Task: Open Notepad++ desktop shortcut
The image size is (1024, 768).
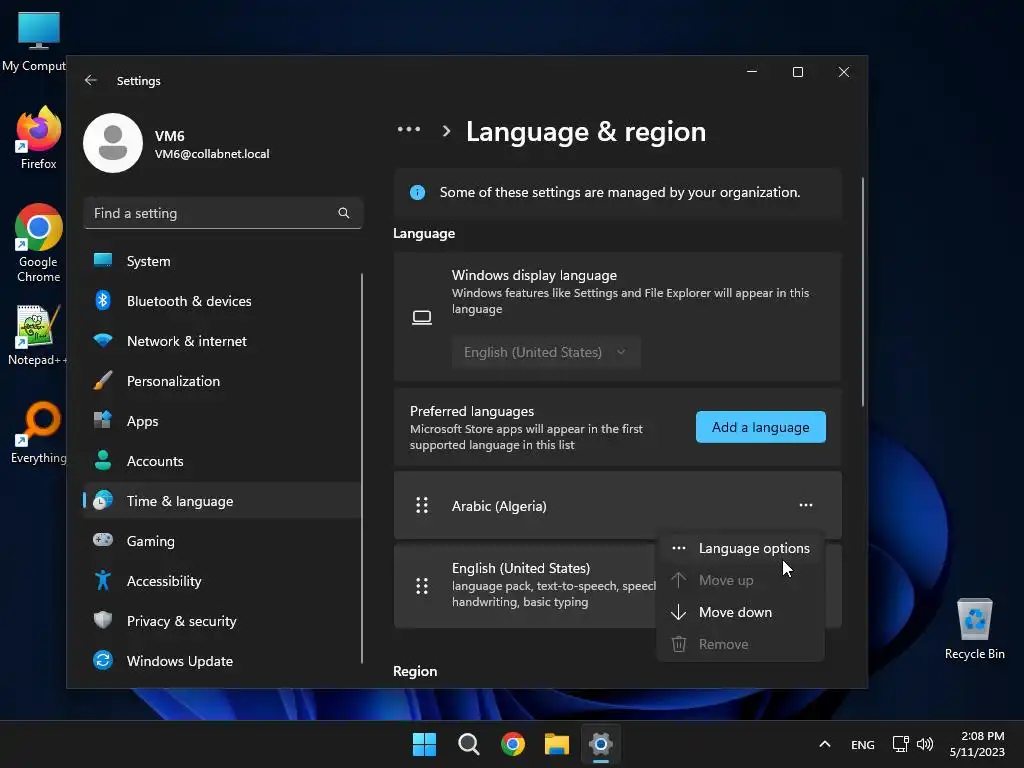Action: click(x=37, y=335)
